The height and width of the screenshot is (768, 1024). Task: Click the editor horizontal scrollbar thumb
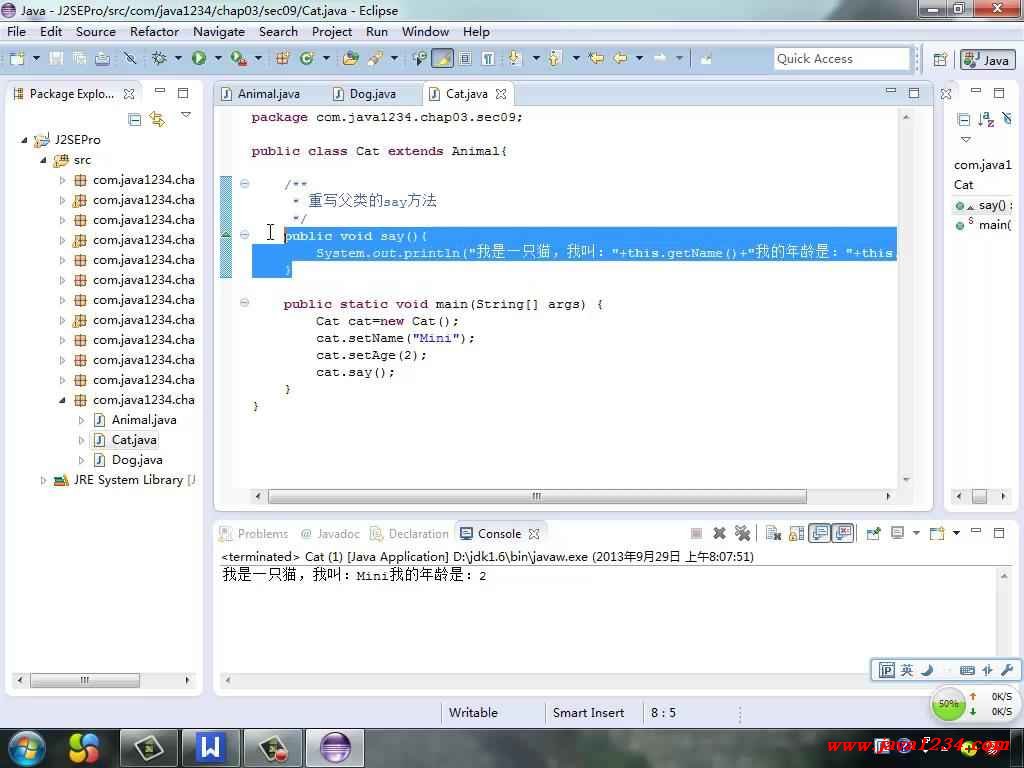(536, 496)
